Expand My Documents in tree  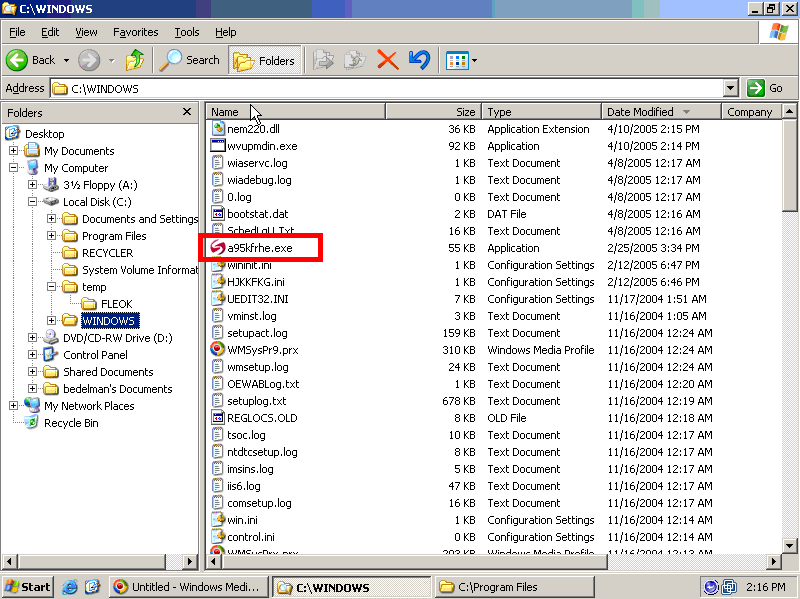(x=13, y=151)
